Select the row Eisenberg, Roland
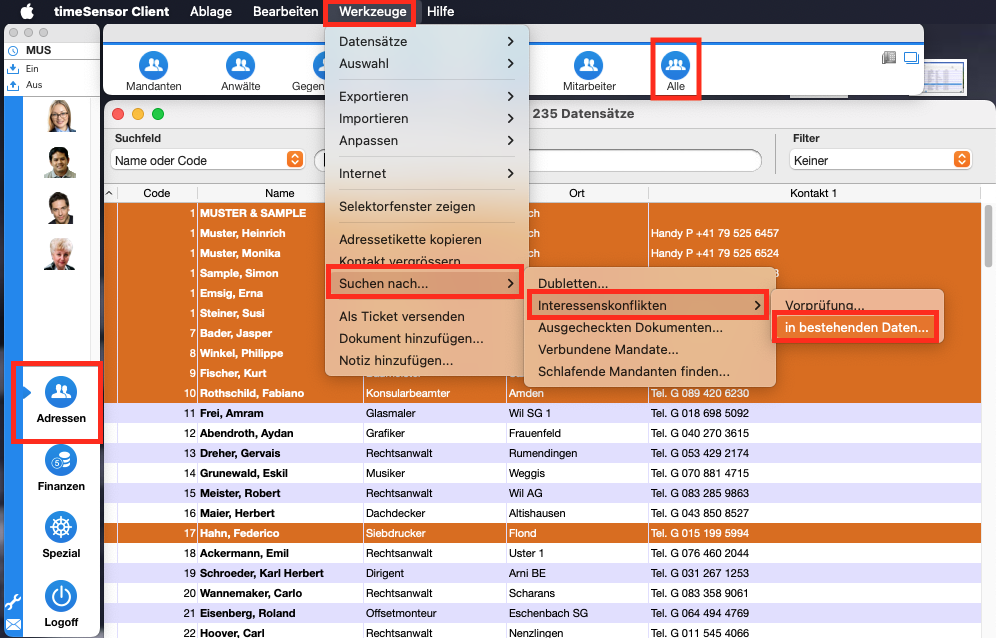Screen dimensions: 996x638 tap(542, 613)
